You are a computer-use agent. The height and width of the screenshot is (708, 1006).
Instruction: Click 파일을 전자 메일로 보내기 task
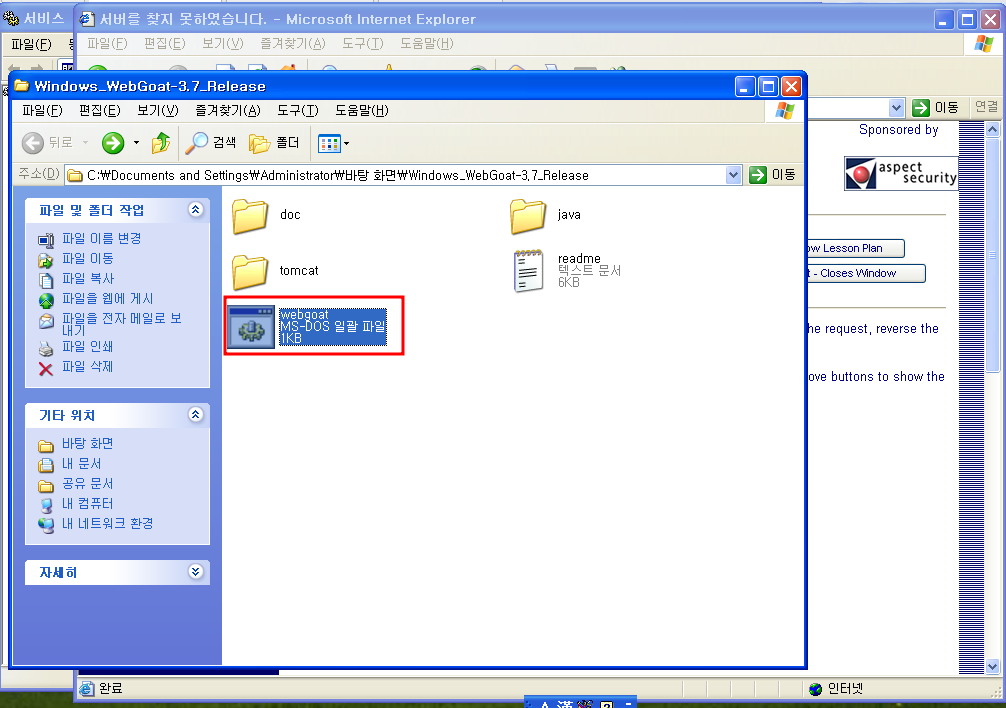[121, 323]
